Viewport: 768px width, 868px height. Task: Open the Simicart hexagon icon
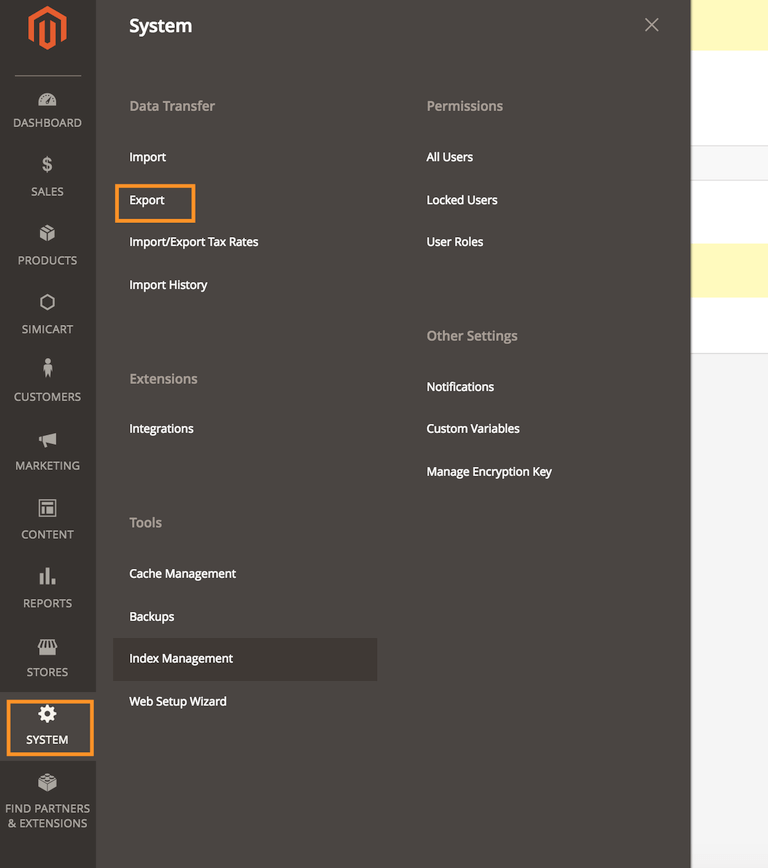(x=47, y=302)
